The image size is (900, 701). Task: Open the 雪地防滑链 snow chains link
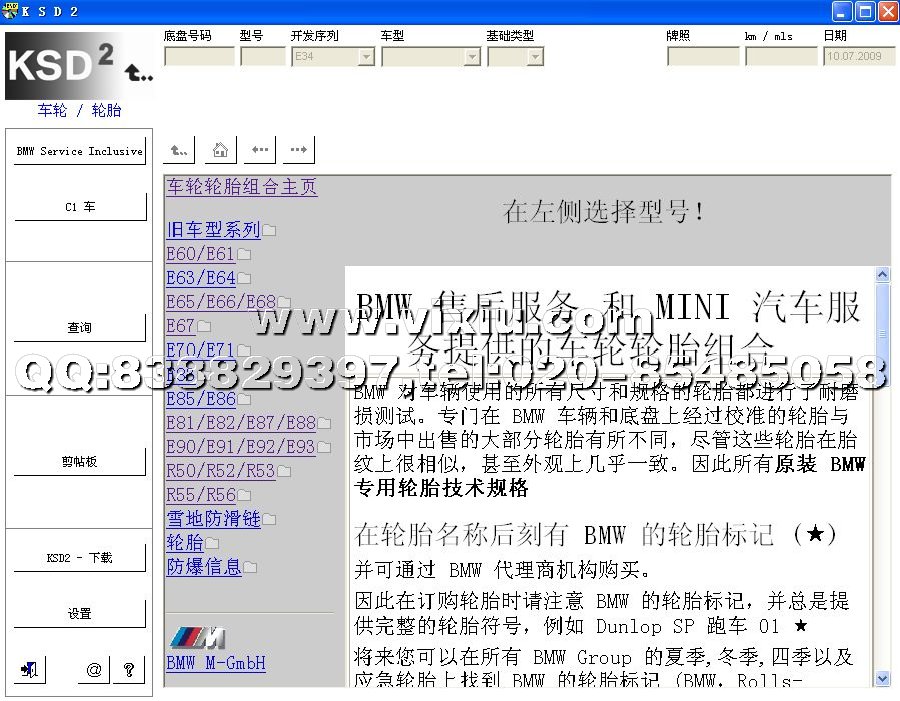213,519
